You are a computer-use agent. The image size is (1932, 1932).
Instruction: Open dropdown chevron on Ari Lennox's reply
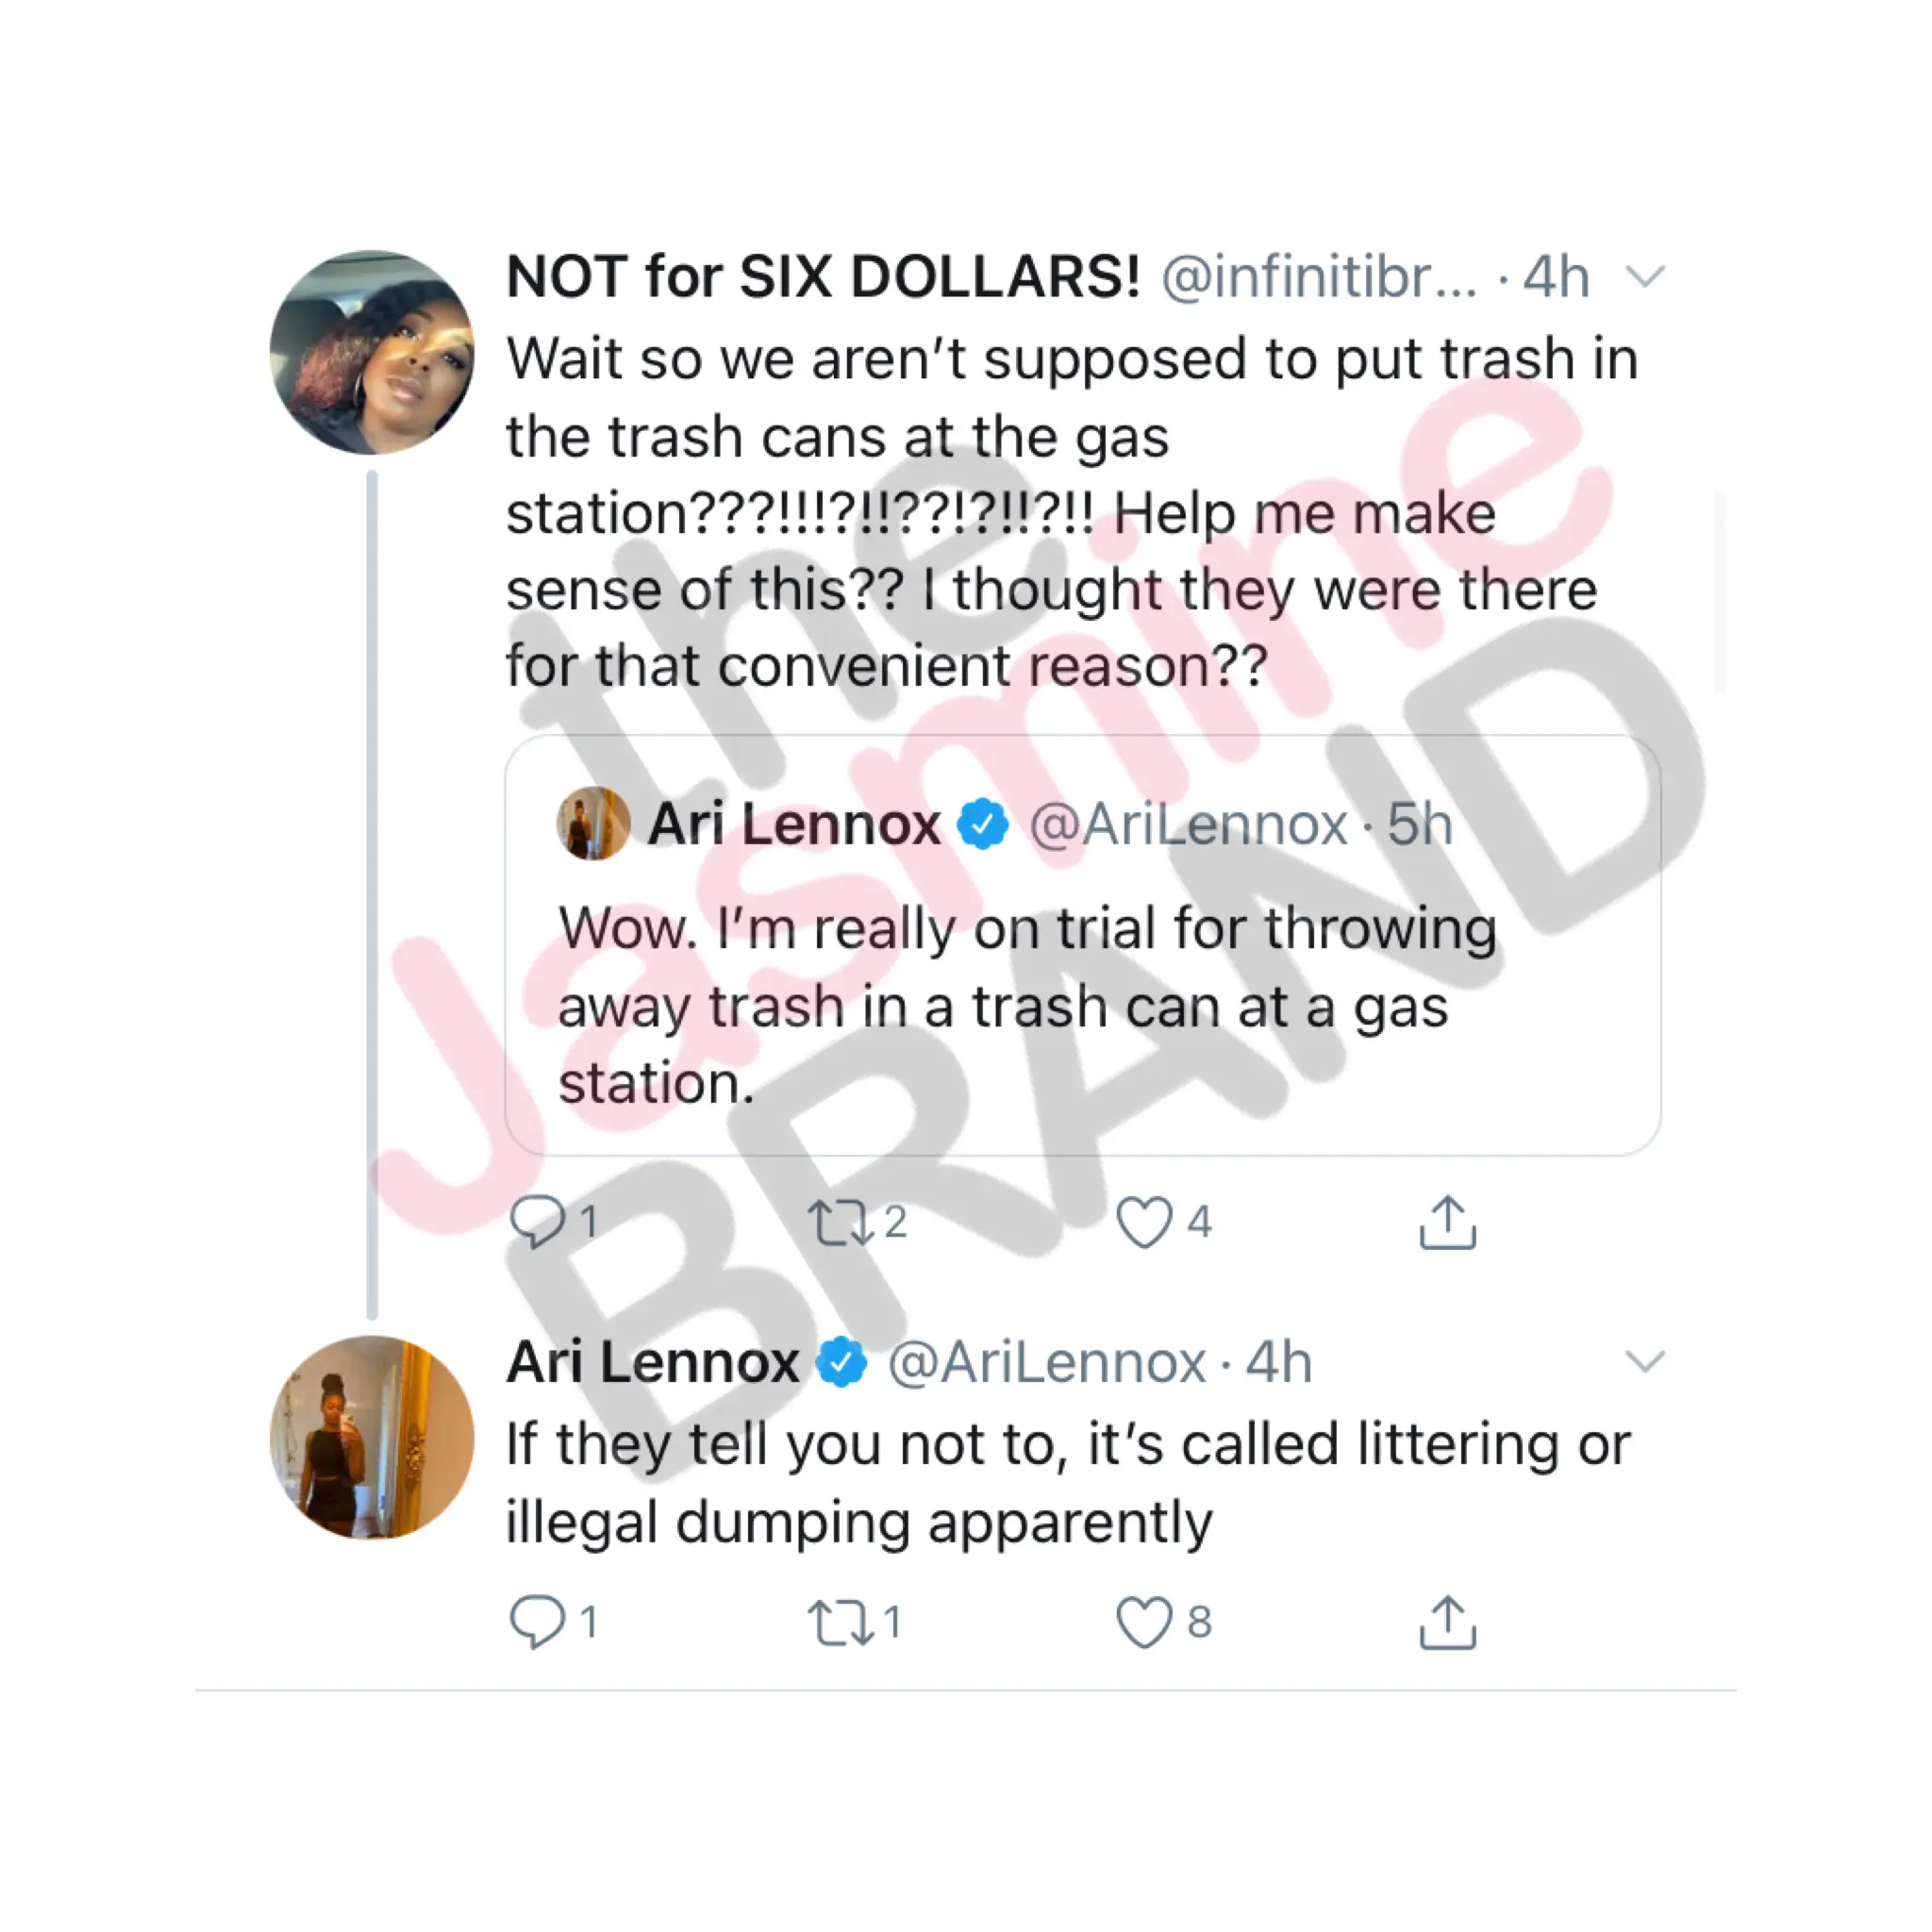tap(1645, 1360)
